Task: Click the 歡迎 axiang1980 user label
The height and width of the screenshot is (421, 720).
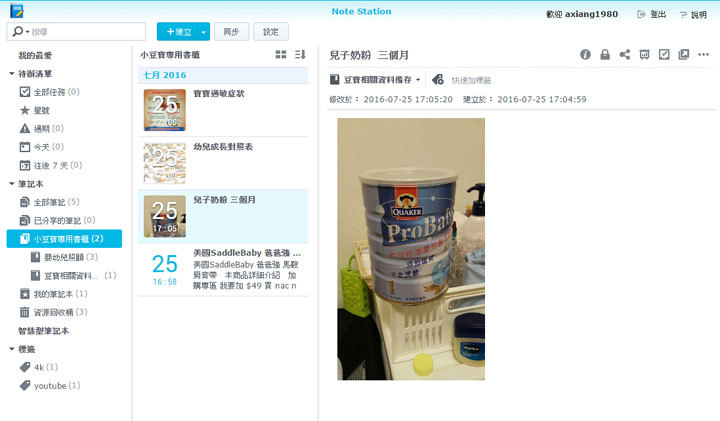Action: [x=582, y=14]
